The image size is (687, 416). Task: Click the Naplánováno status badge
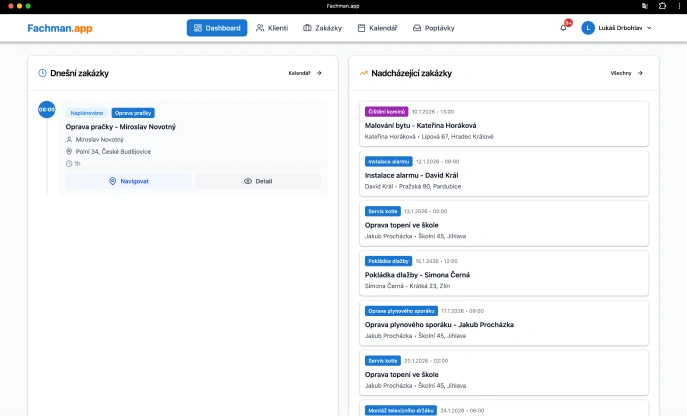point(87,113)
